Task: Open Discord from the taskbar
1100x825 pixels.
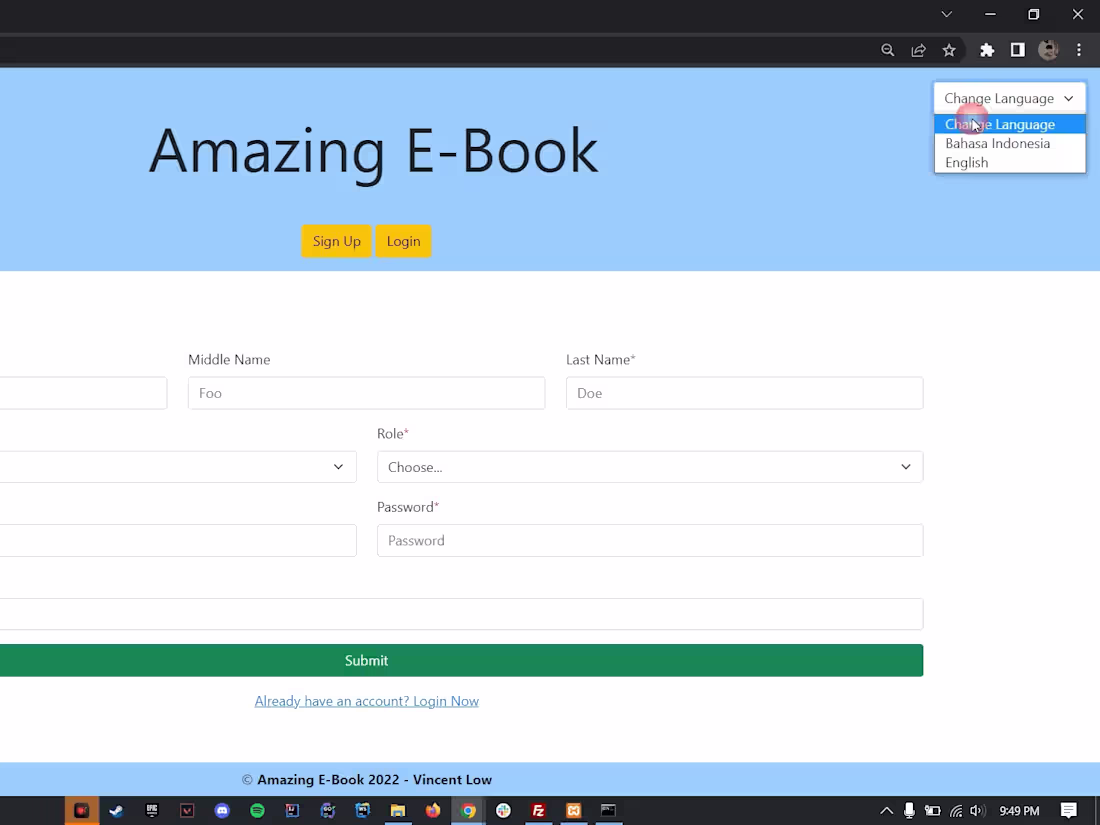Action: pos(222,811)
